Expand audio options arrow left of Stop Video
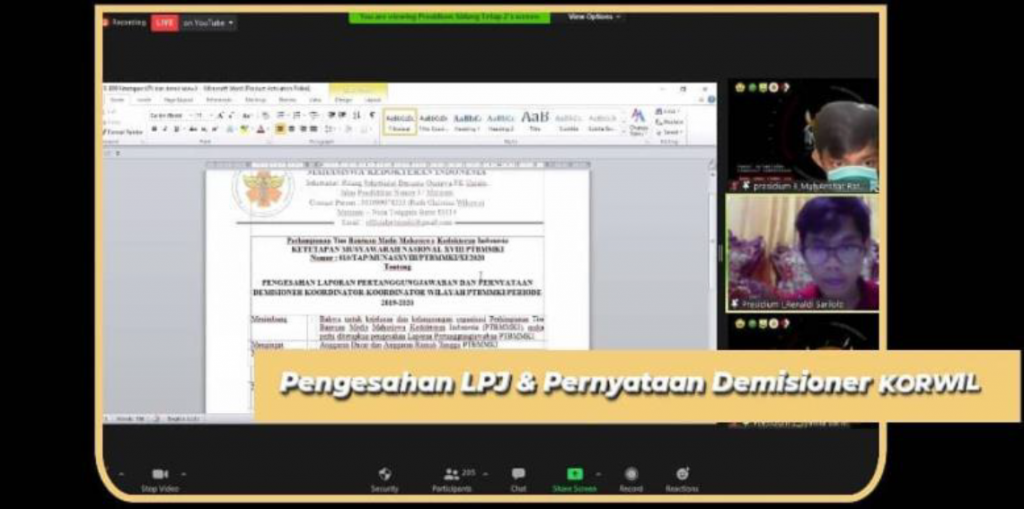 click(x=120, y=474)
